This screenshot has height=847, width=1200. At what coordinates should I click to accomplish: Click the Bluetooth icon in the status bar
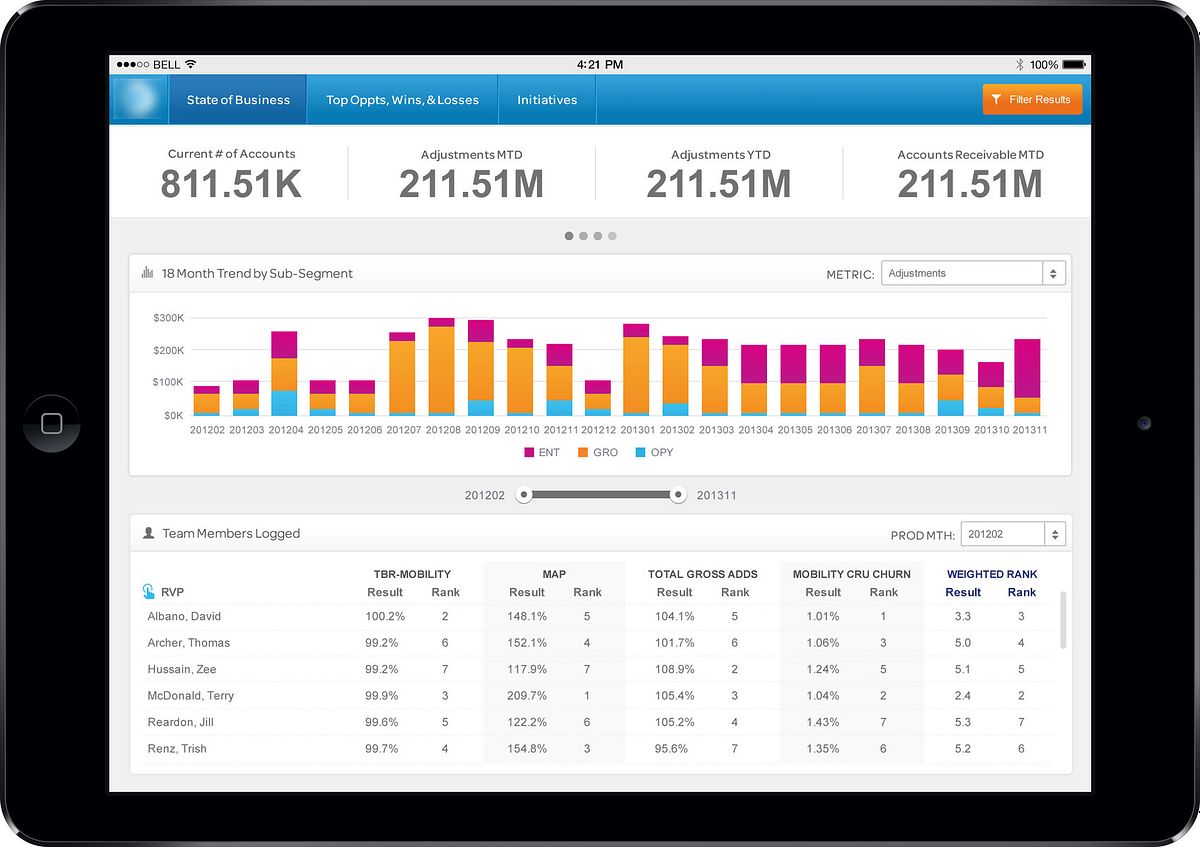tap(1020, 65)
